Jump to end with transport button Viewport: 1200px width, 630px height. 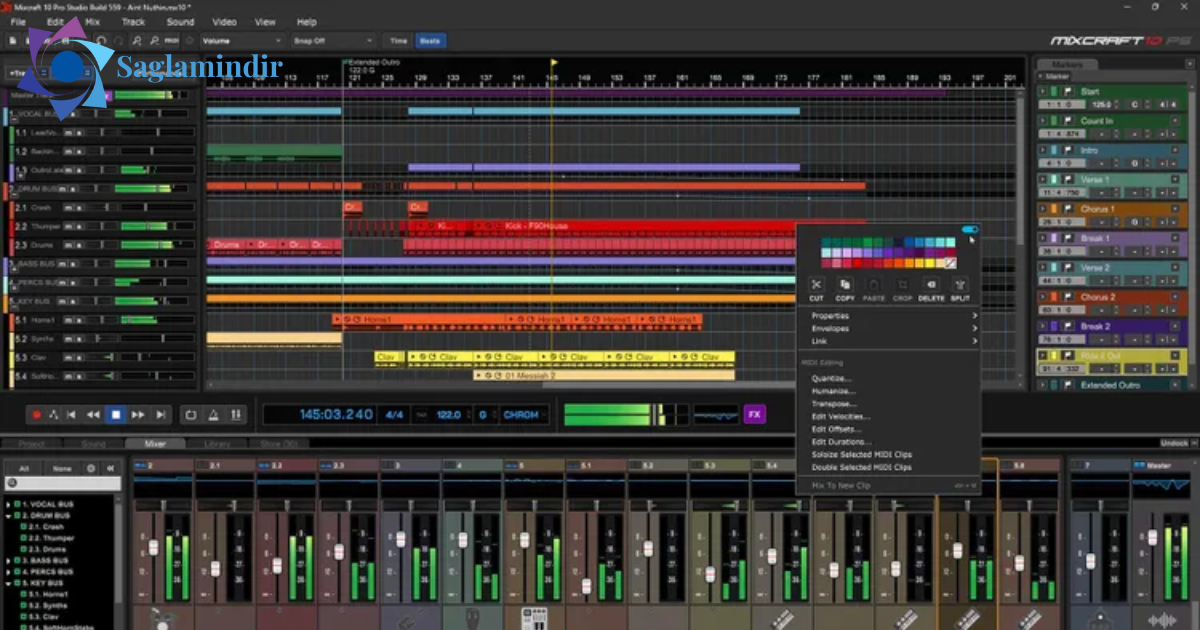coord(159,414)
